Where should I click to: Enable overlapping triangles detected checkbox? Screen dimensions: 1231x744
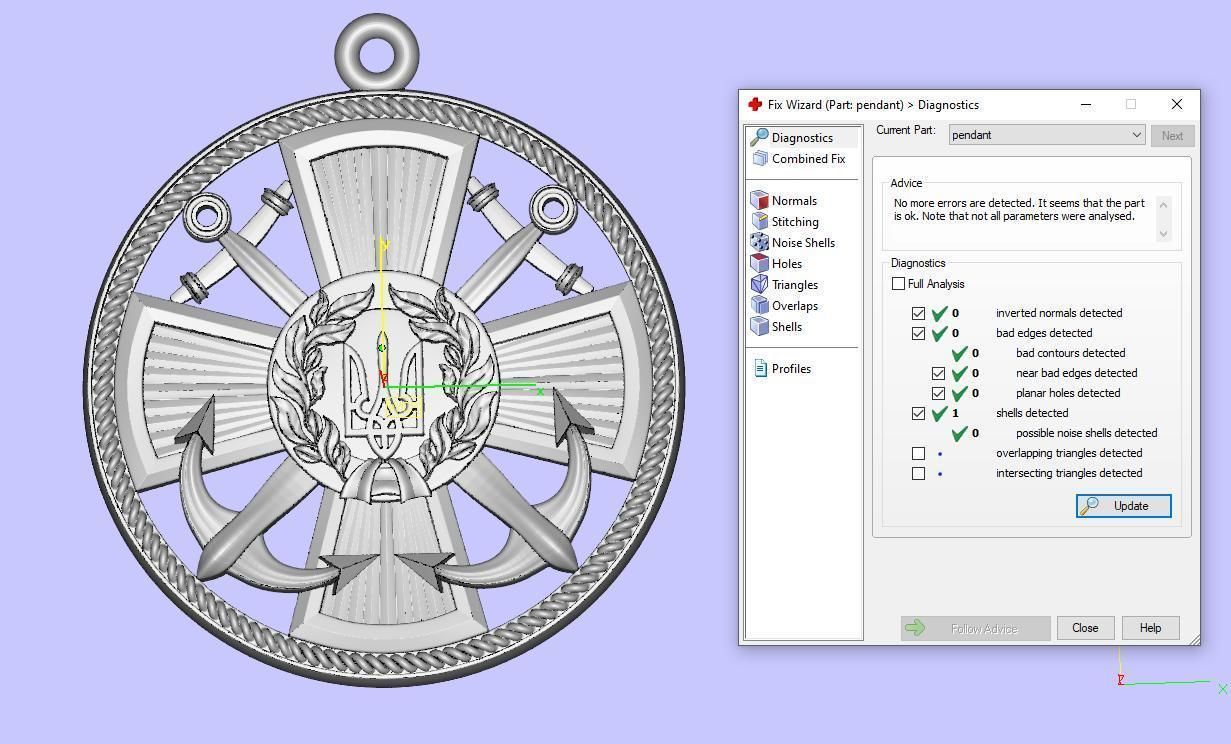coord(918,453)
